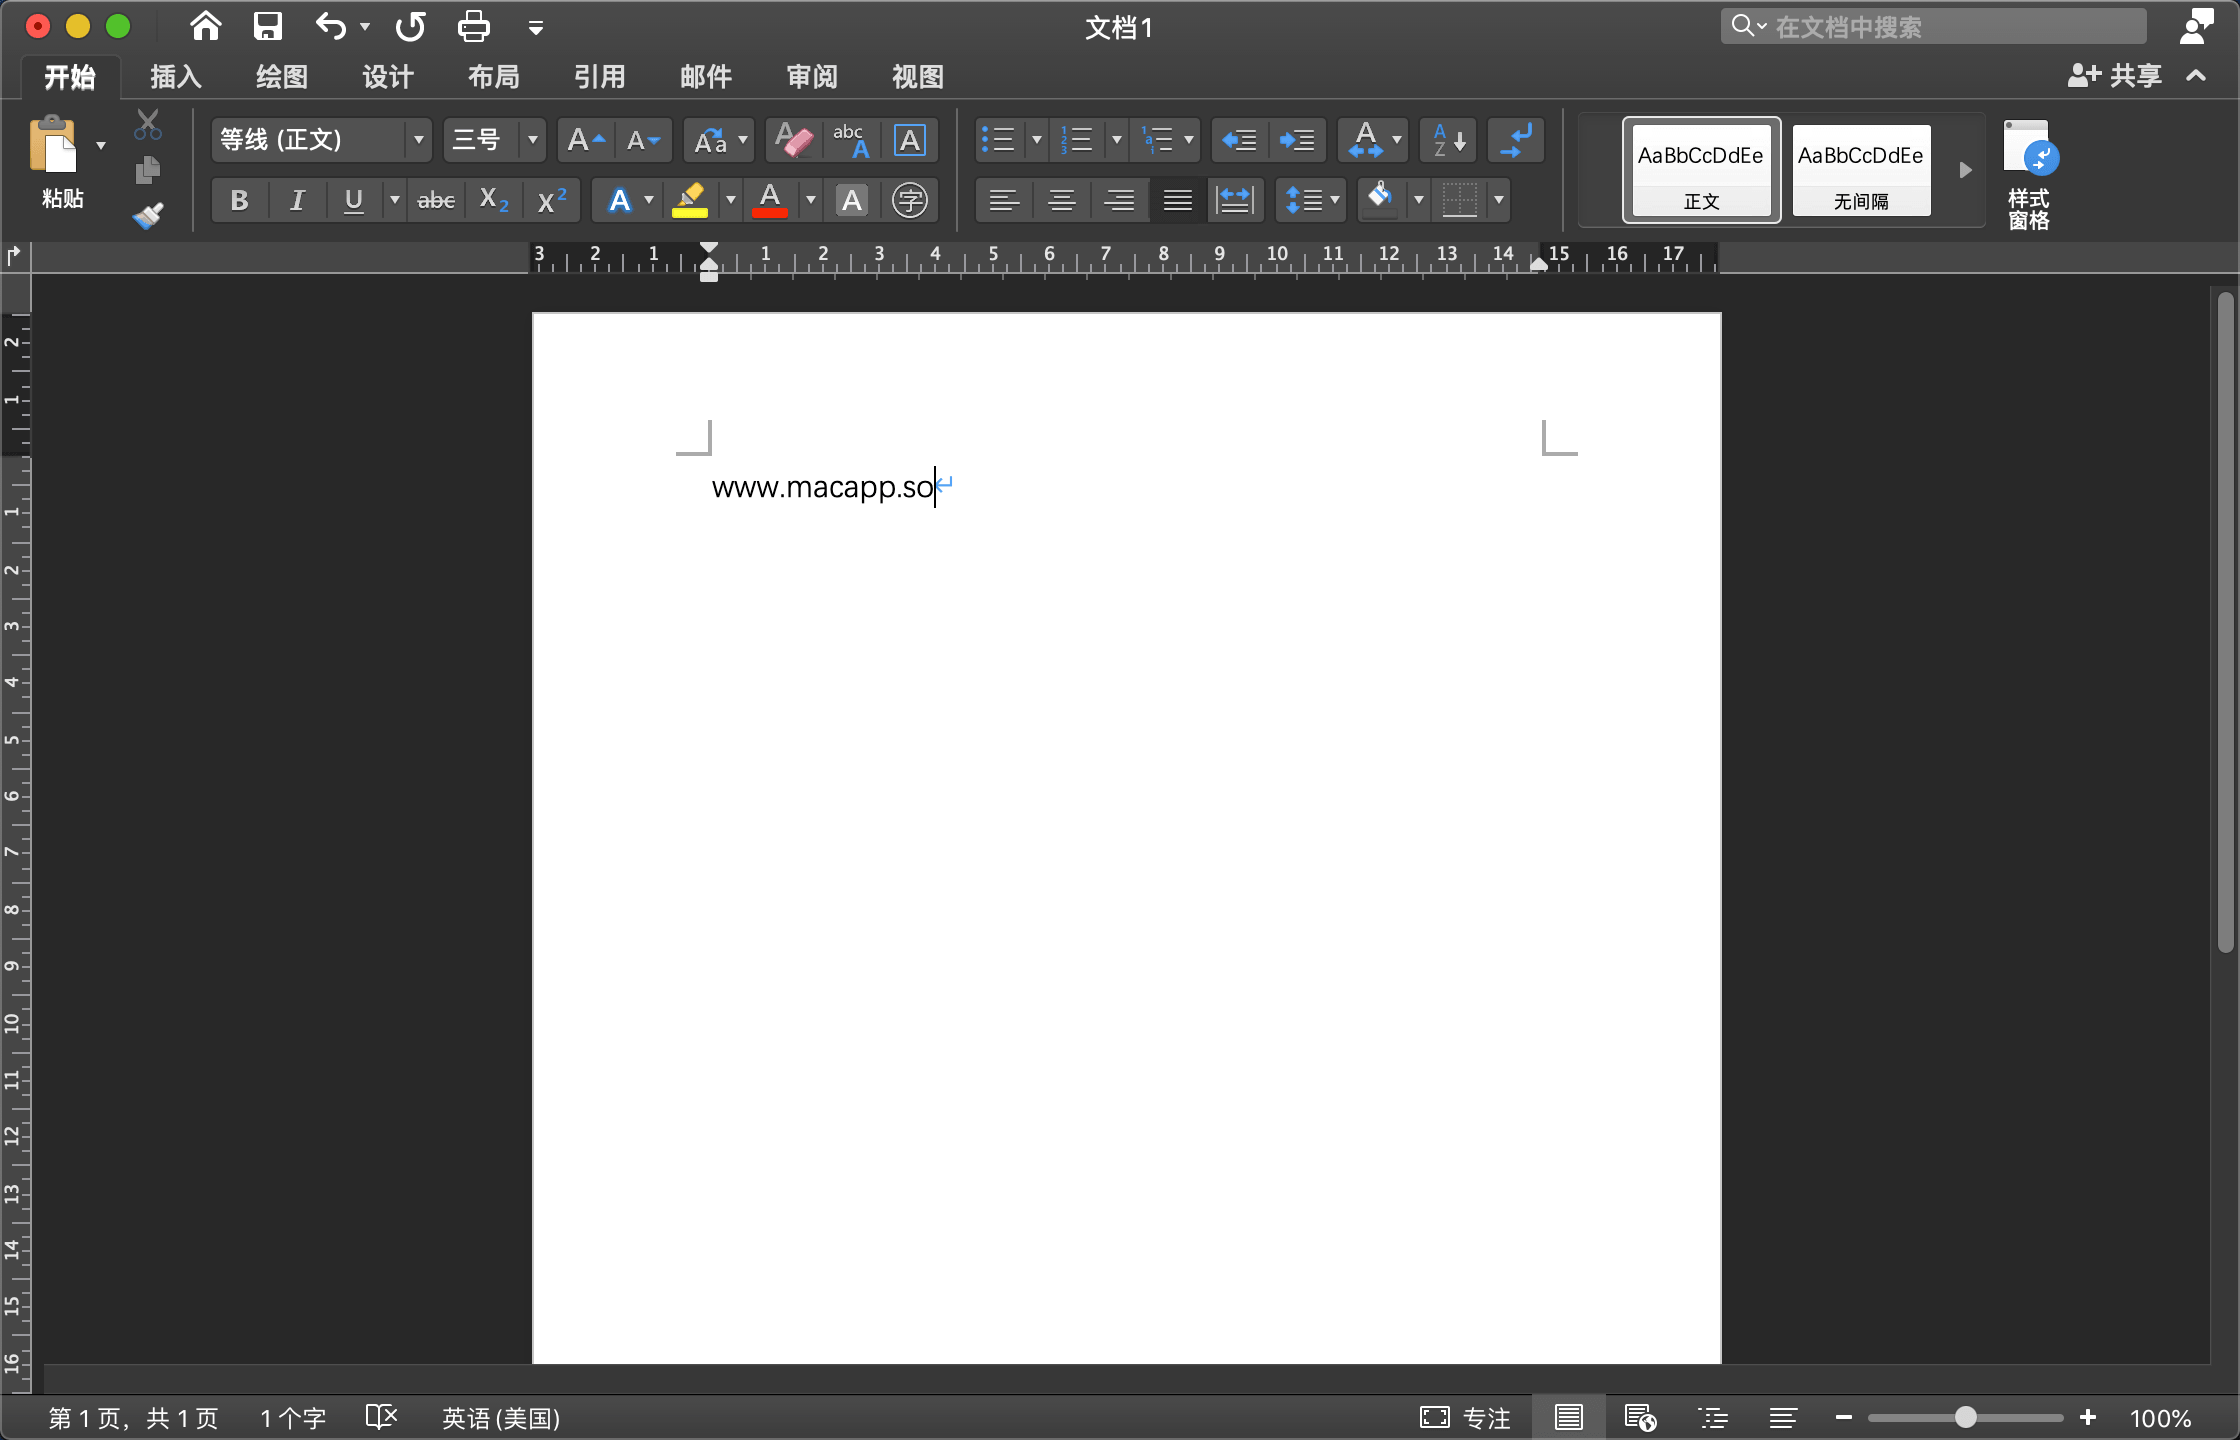Print the document using the printer icon
This screenshot has width=2240, height=1440.
pos(474,26)
